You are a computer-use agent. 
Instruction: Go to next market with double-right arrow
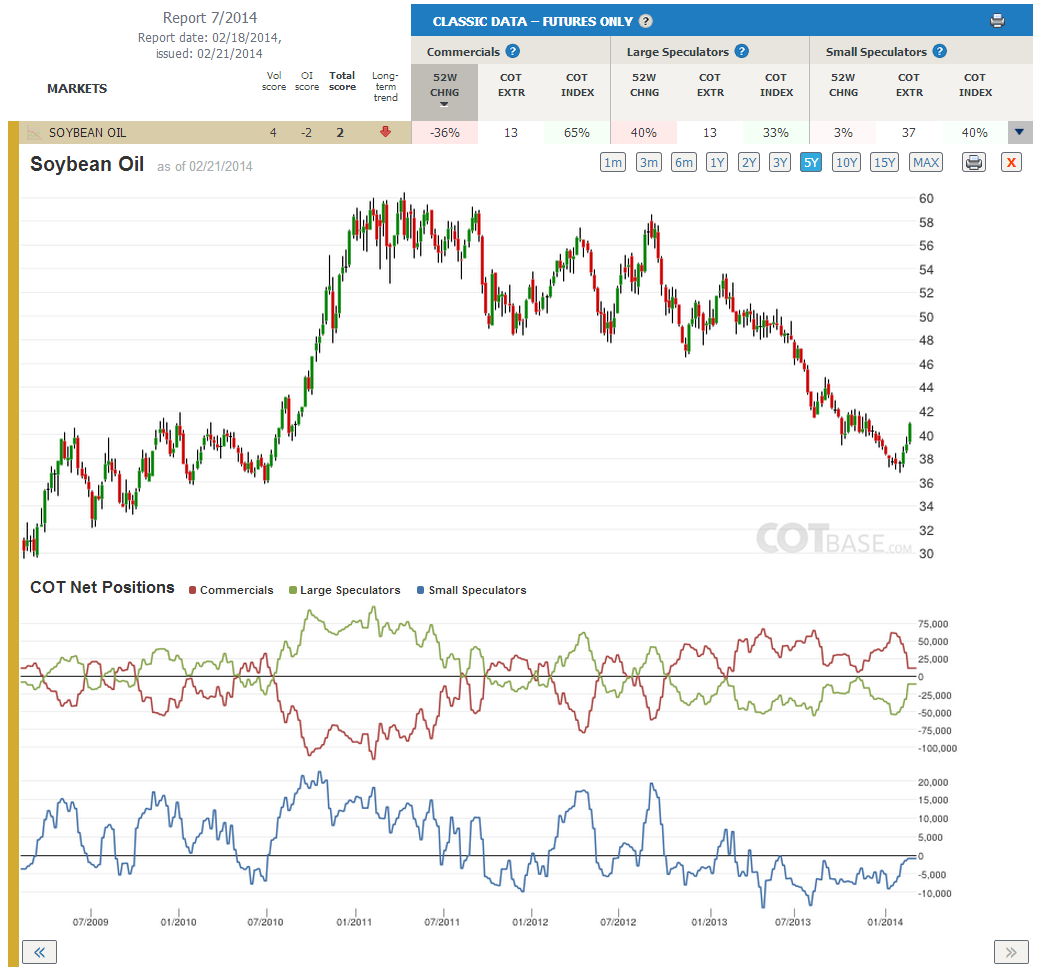[x=1011, y=952]
